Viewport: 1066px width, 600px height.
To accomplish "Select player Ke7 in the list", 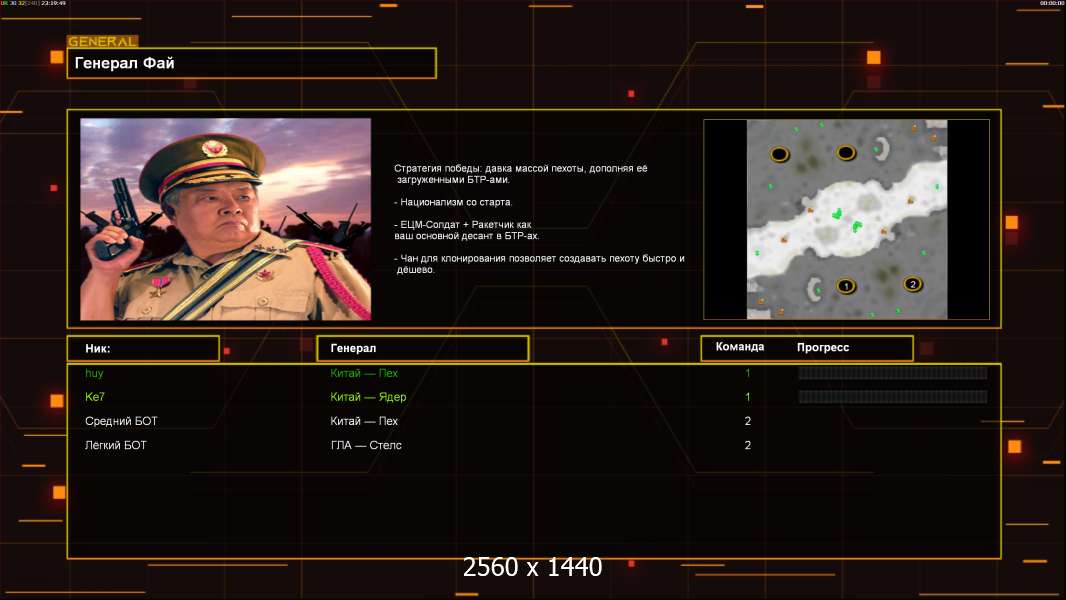I will point(95,397).
